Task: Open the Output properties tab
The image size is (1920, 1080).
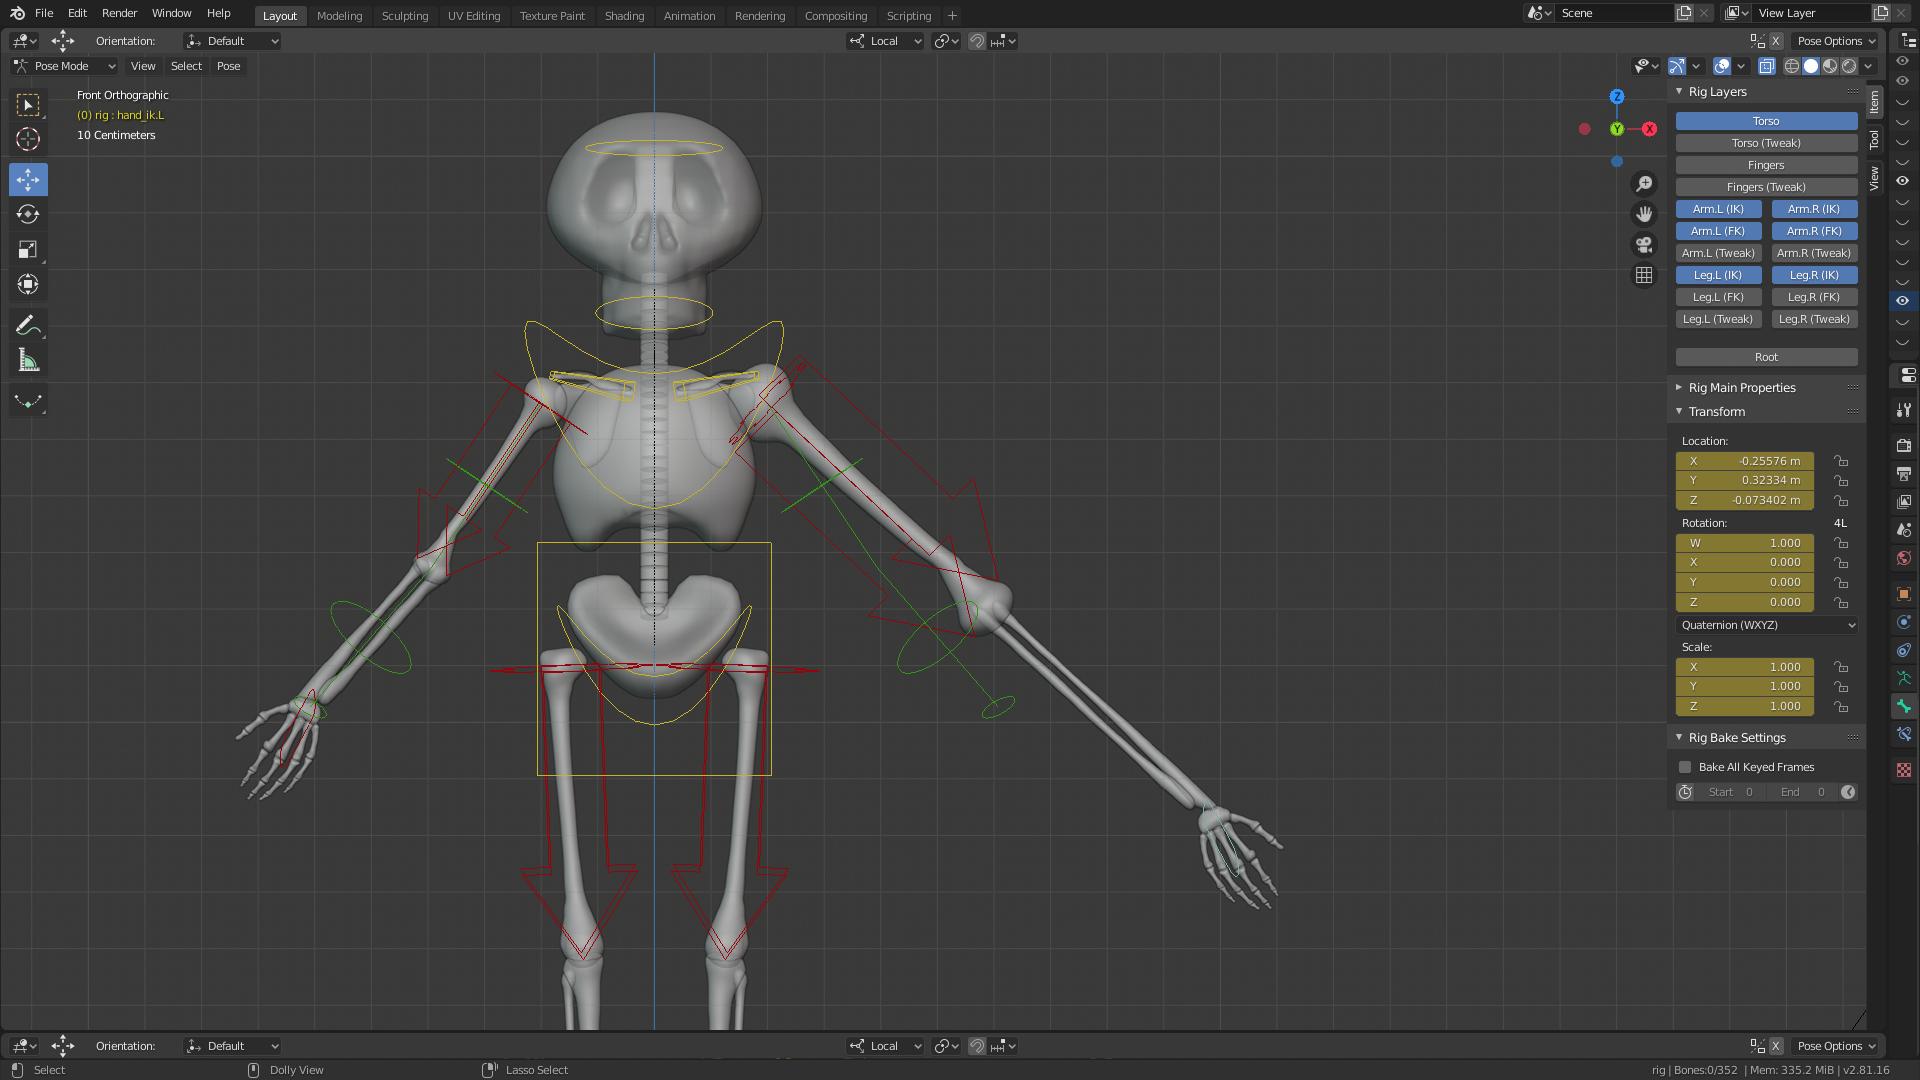Action: coord(1904,474)
